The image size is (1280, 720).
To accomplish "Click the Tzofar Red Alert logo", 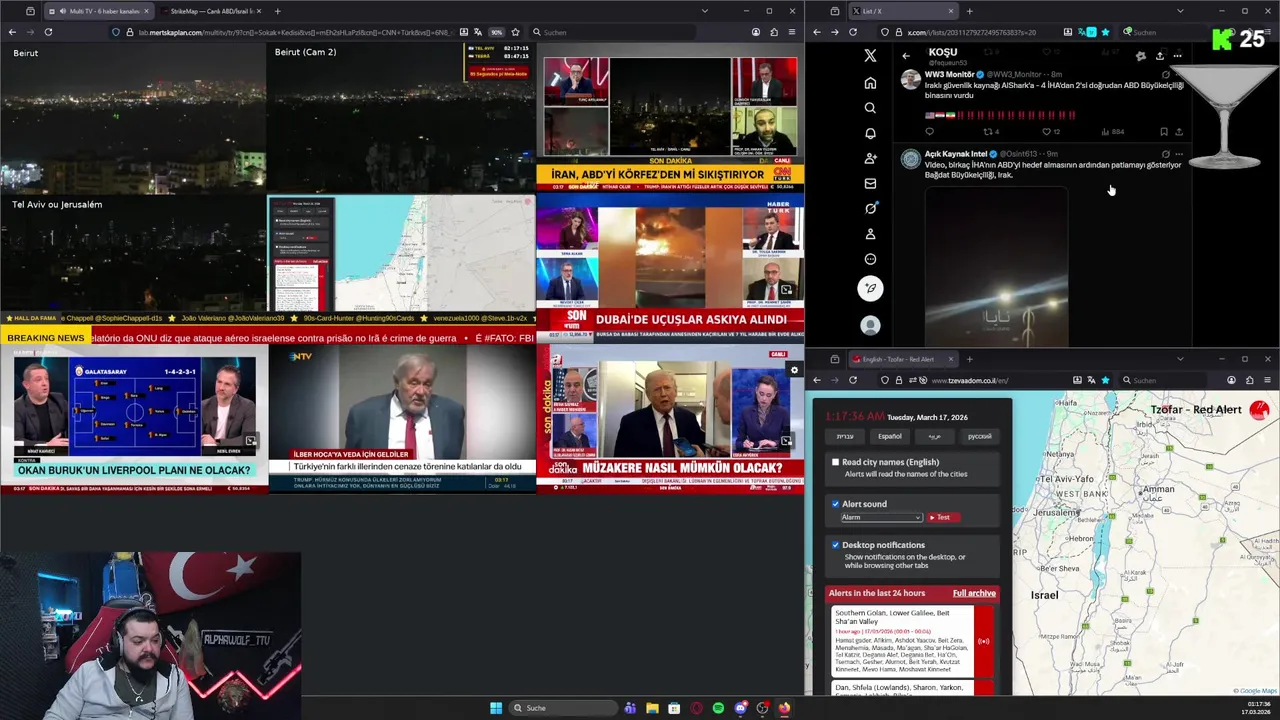I will [x=1259, y=410].
